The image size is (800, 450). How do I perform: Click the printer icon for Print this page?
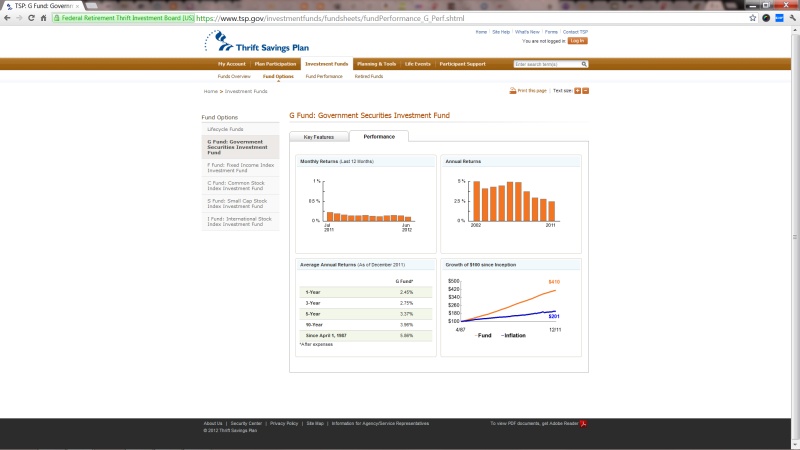[x=512, y=91]
